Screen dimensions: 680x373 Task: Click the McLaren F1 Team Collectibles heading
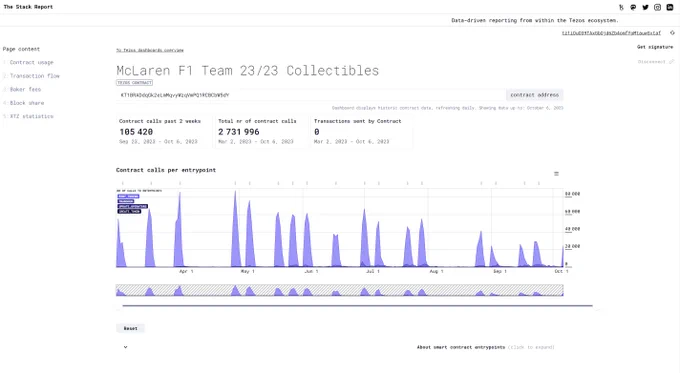248,71
